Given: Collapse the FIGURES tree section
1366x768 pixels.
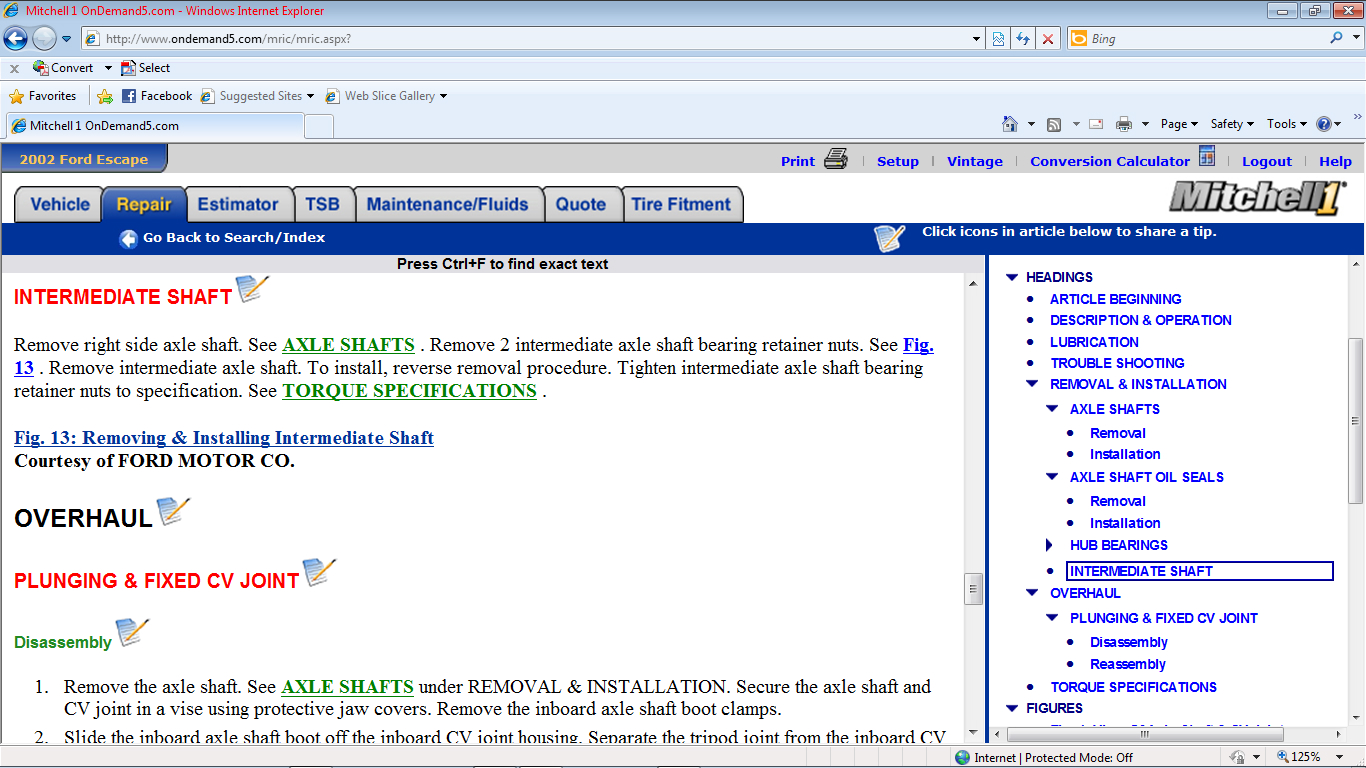Looking at the screenshot, I should [x=1012, y=708].
